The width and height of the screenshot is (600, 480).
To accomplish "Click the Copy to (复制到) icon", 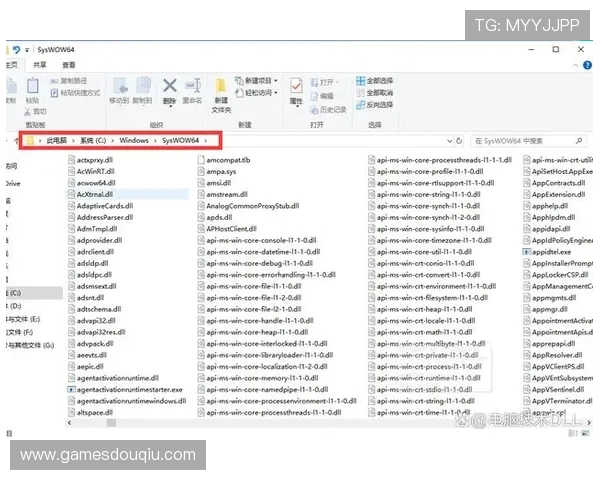I will pos(142,90).
